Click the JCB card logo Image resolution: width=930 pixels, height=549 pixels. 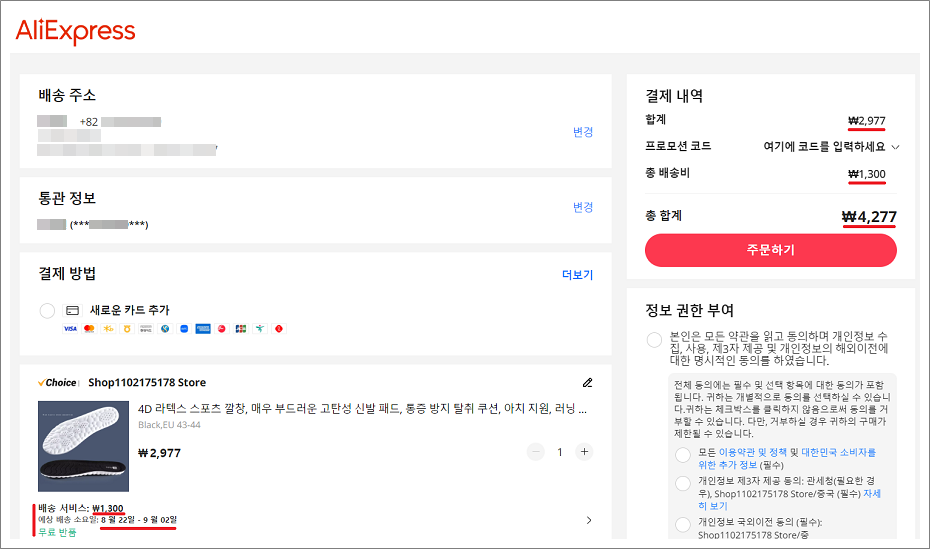[241, 328]
